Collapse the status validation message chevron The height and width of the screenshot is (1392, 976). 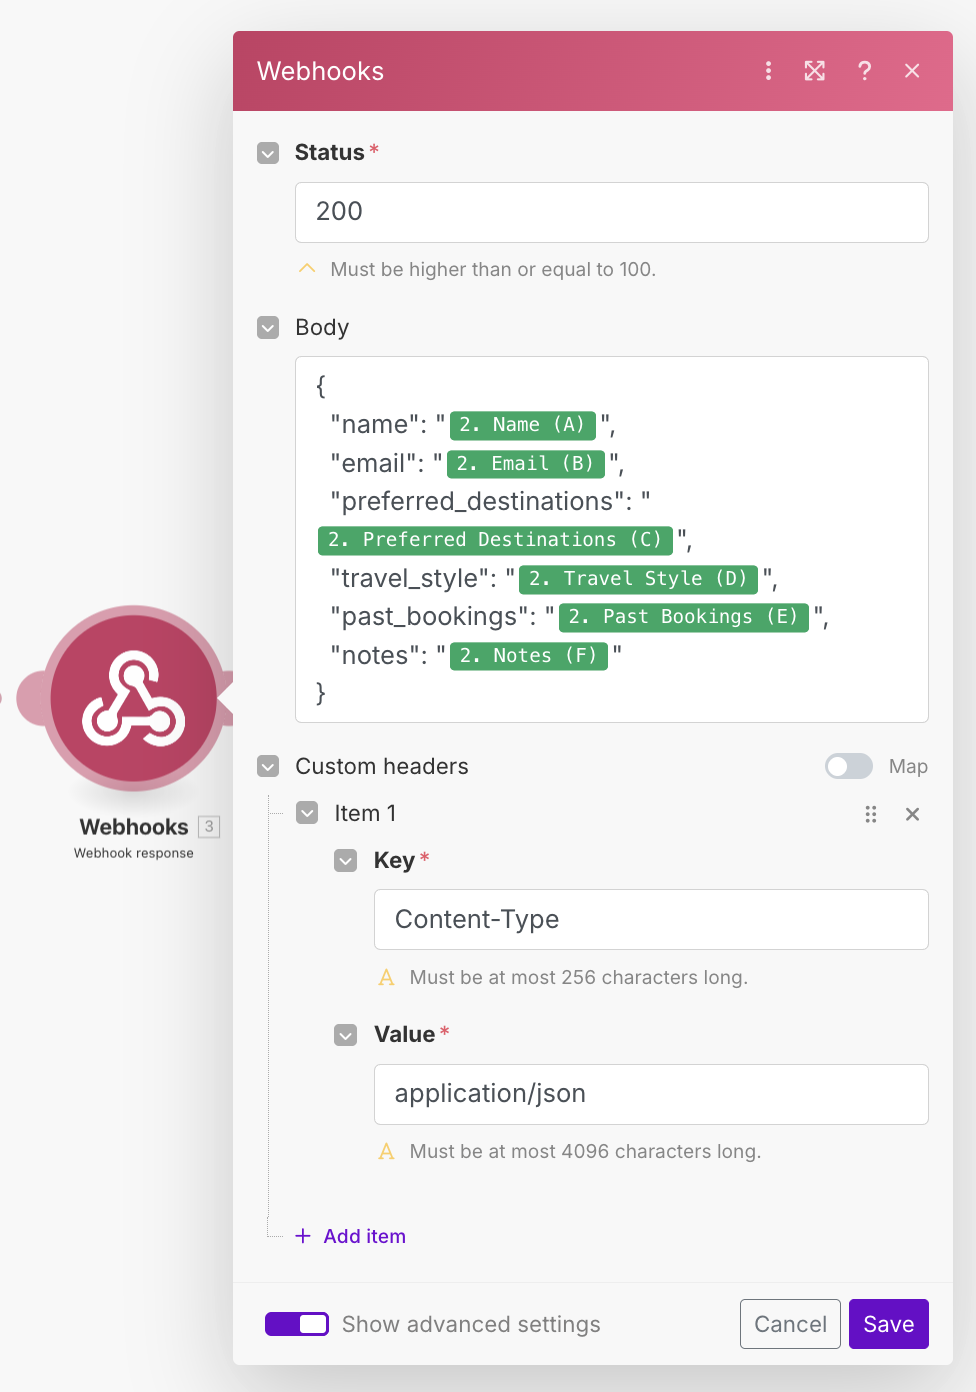point(307,268)
